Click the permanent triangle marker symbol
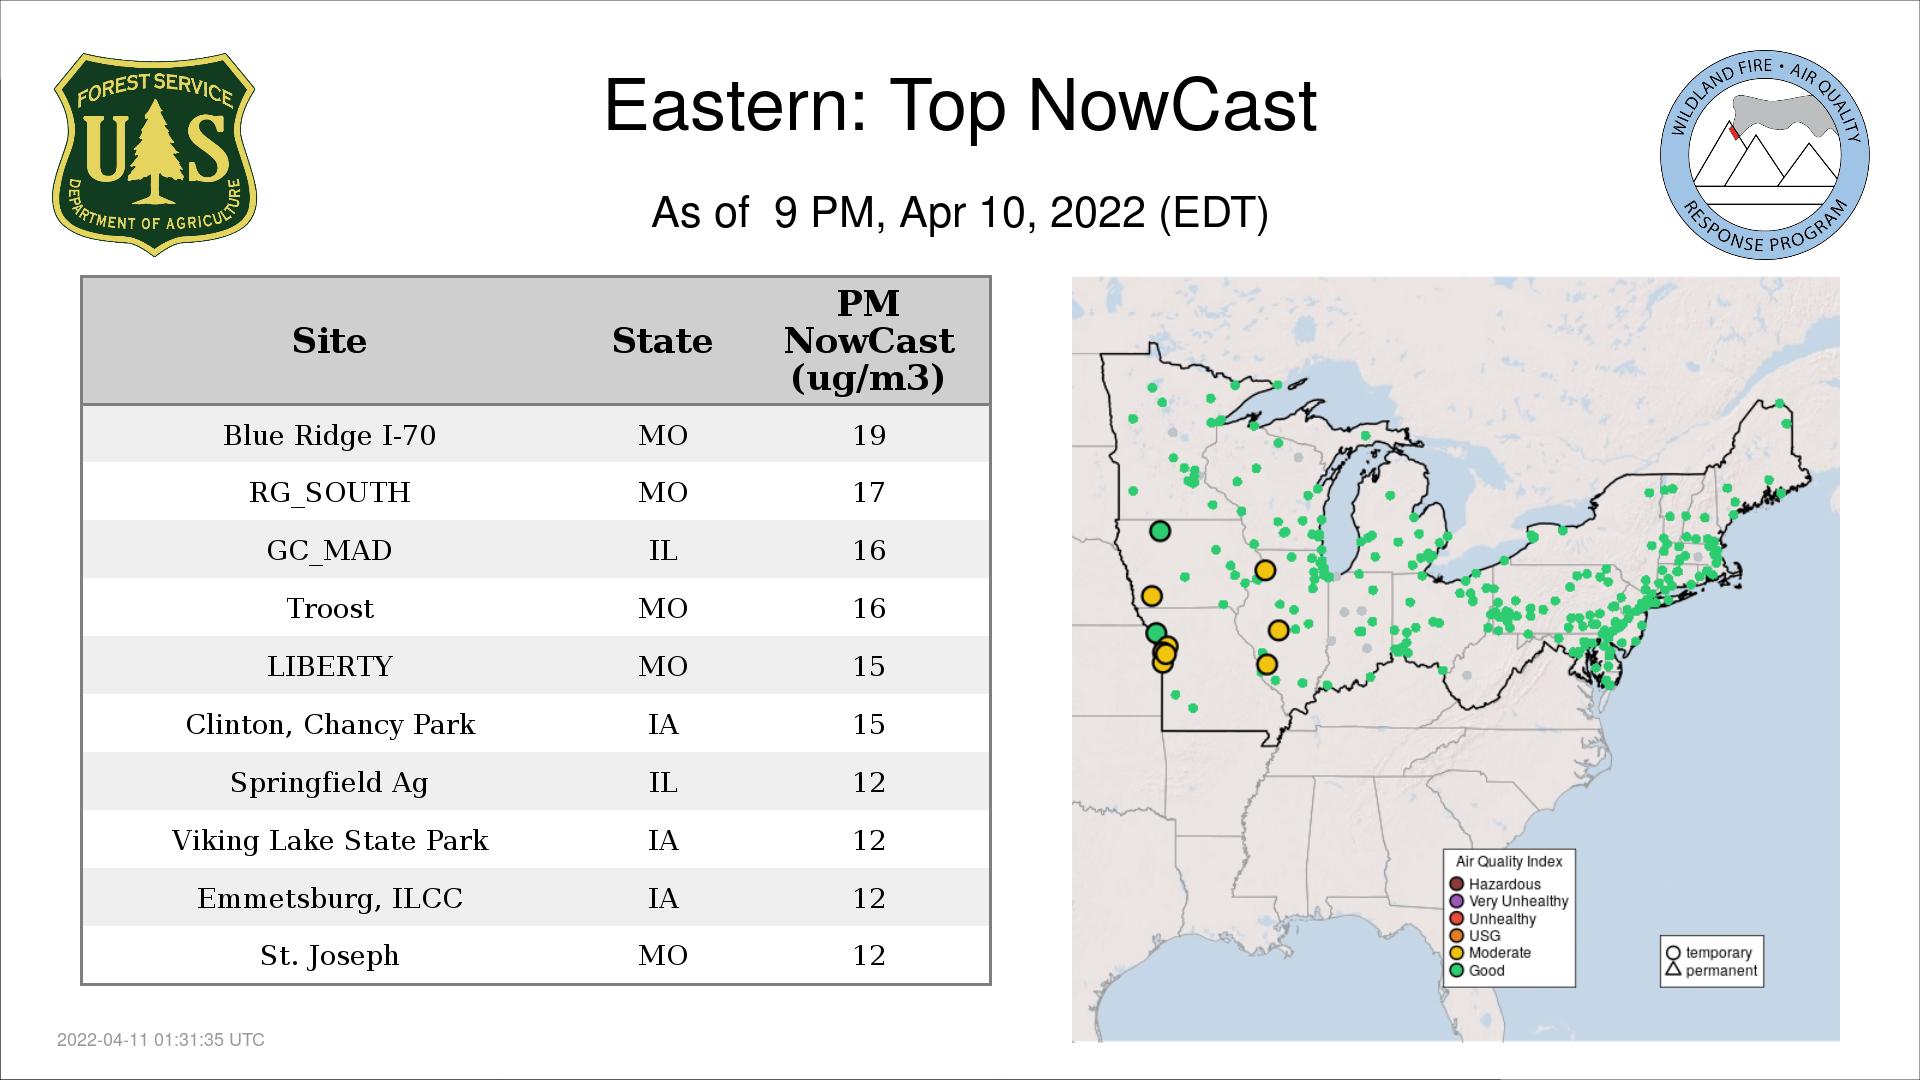Image resolution: width=1920 pixels, height=1080 pixels. 1673,970
